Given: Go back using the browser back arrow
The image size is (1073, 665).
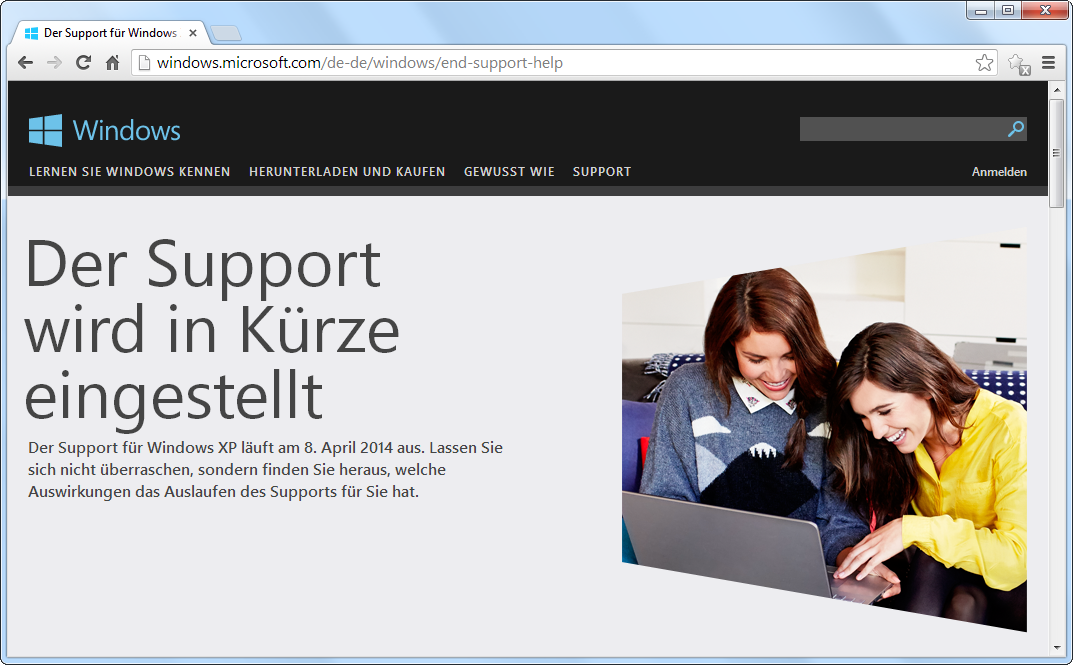Looking at the screenshot, I should (26, 63).
